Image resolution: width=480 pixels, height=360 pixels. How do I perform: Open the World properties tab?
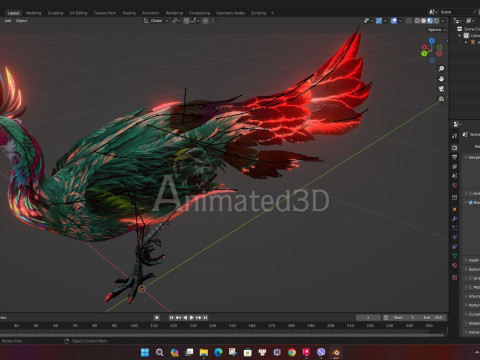tap(455, 185)
